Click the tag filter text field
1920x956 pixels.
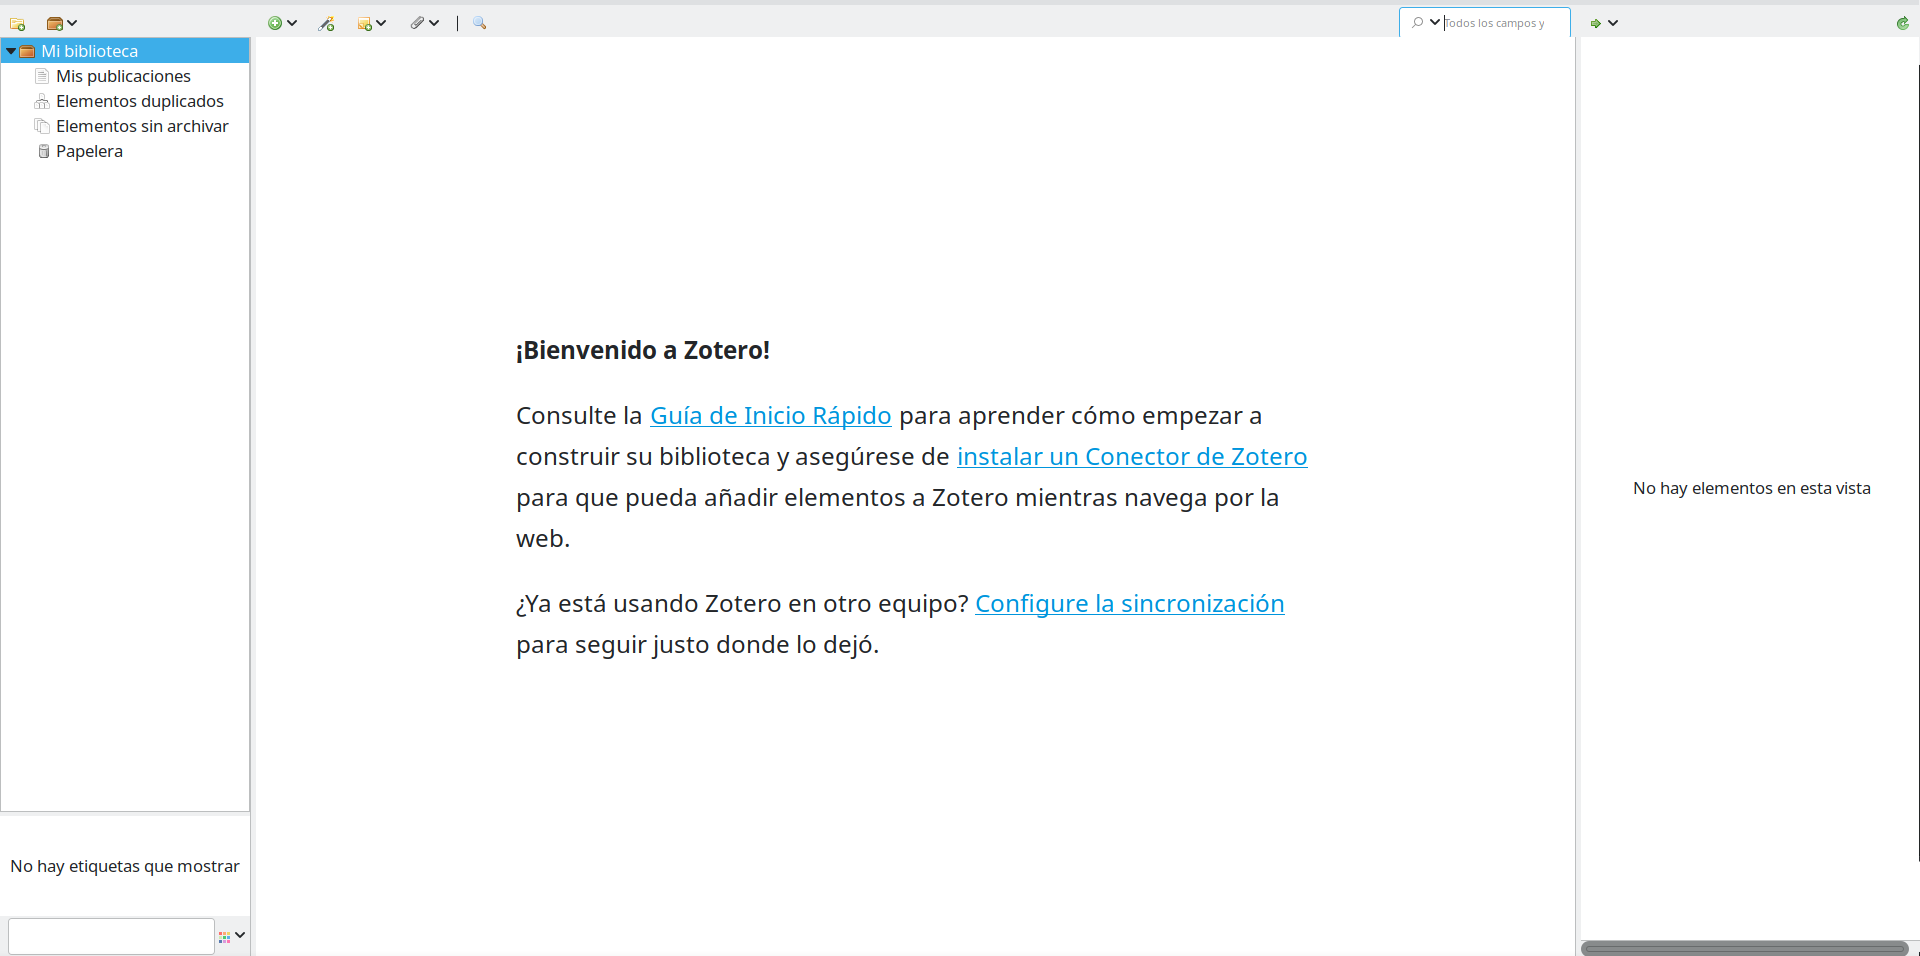click(111, 936)
